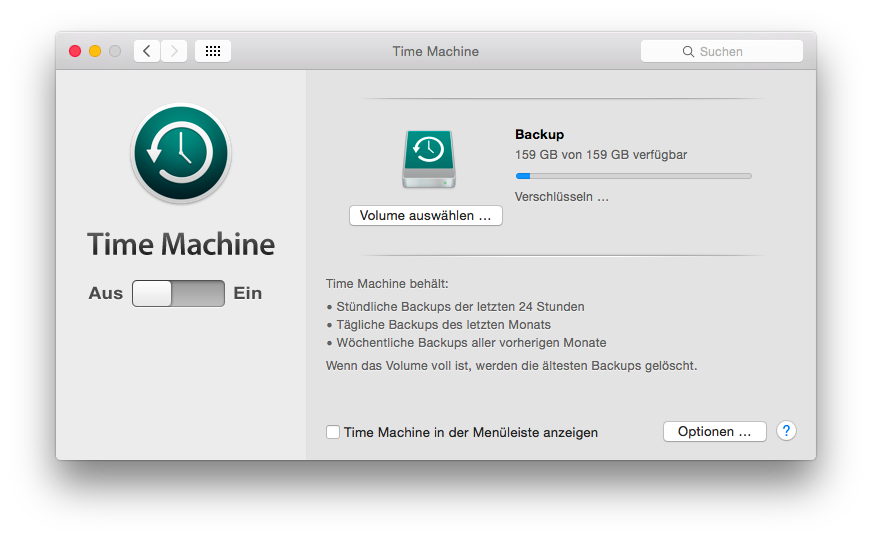Screen dimensions: 872x540
Task: Click '159 GB von 159 GB verfügbar' text
Action: pos(601,155)
